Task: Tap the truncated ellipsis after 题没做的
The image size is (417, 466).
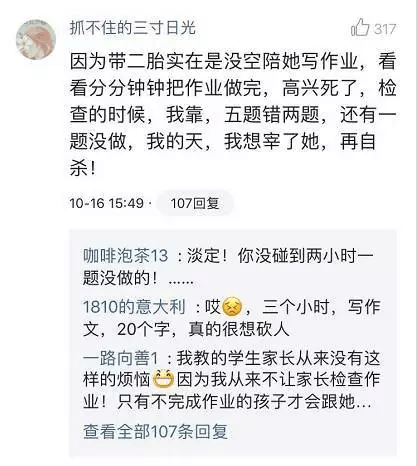Action: (x=181, y=282)
